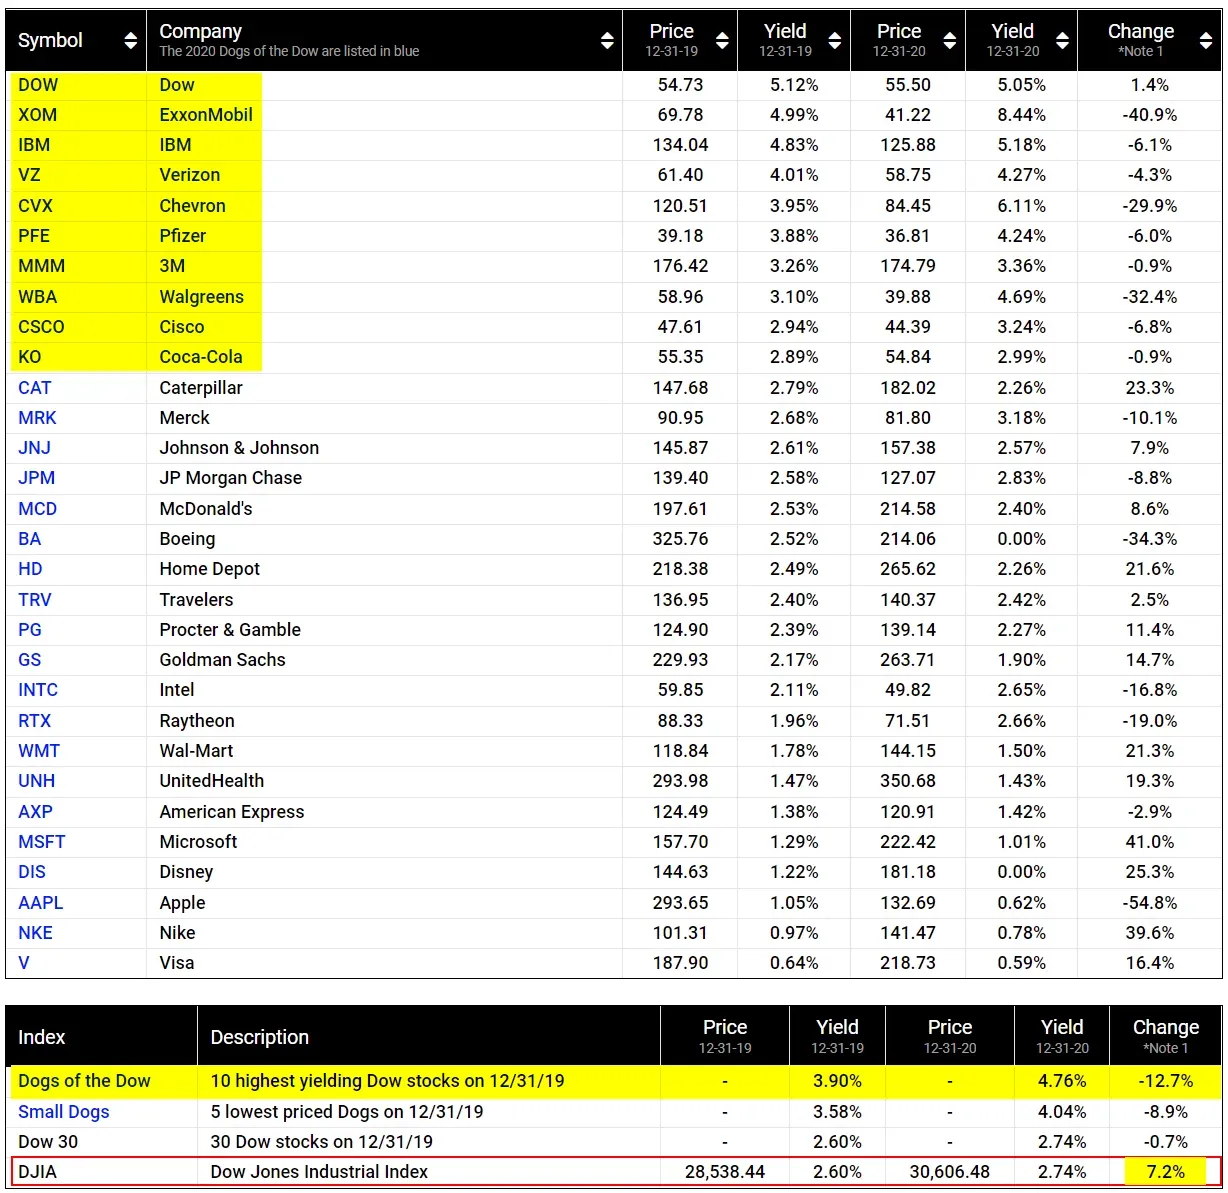
Task: Click the Boeing company name
Action: point(187,539)
